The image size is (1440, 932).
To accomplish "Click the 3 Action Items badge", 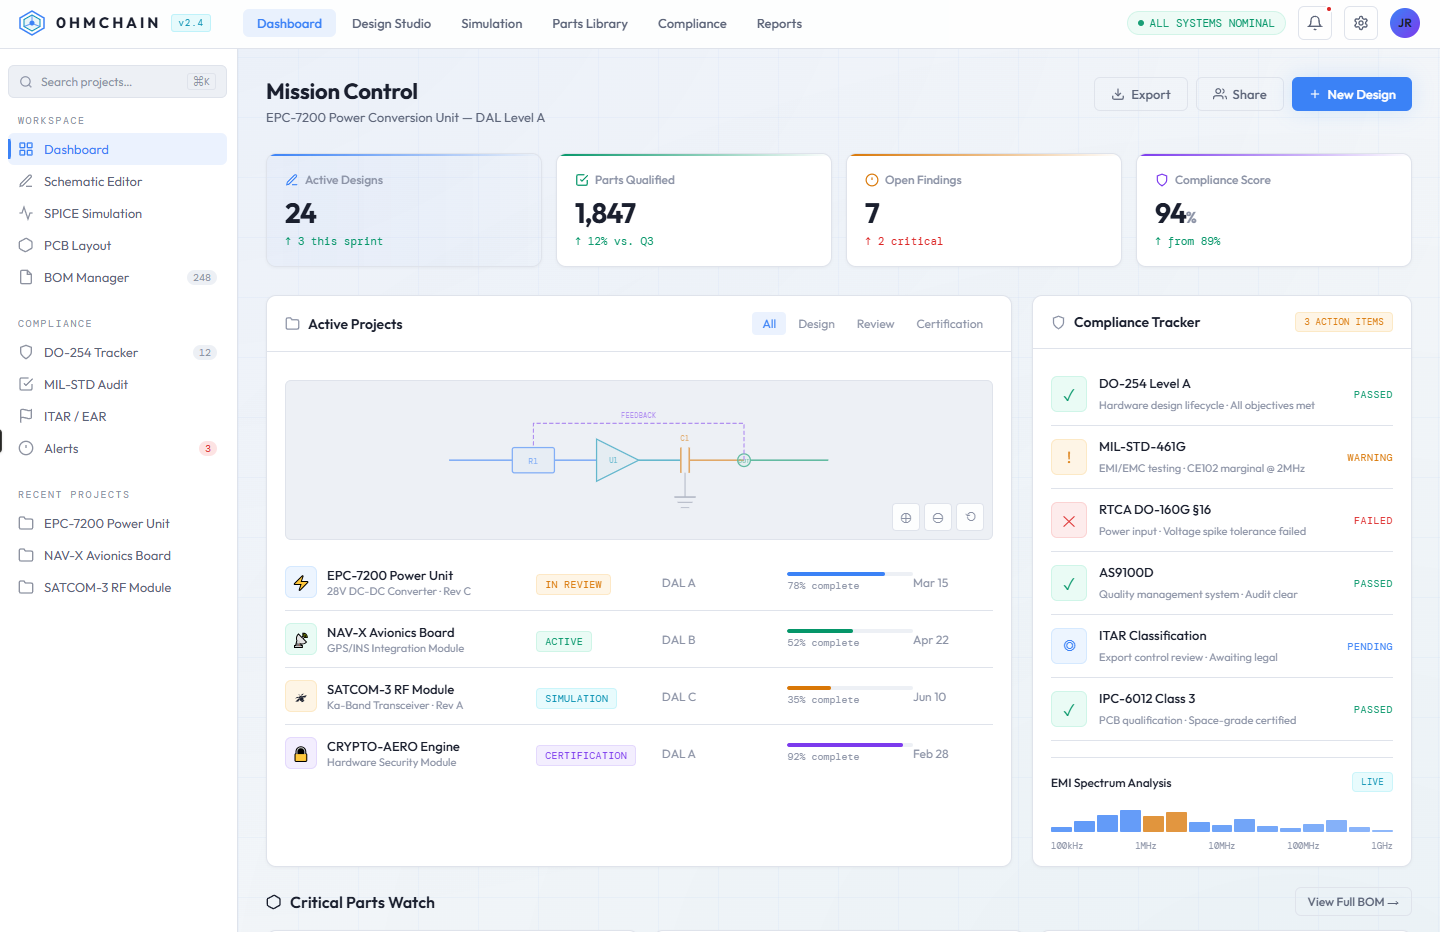I will 1344,322.
